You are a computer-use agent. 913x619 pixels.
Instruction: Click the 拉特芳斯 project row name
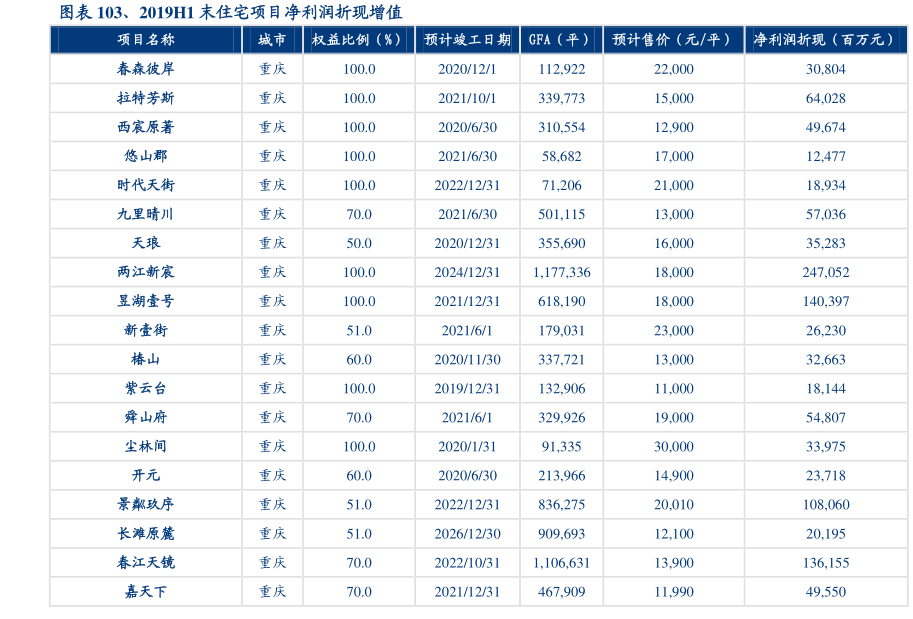point(145,98)
